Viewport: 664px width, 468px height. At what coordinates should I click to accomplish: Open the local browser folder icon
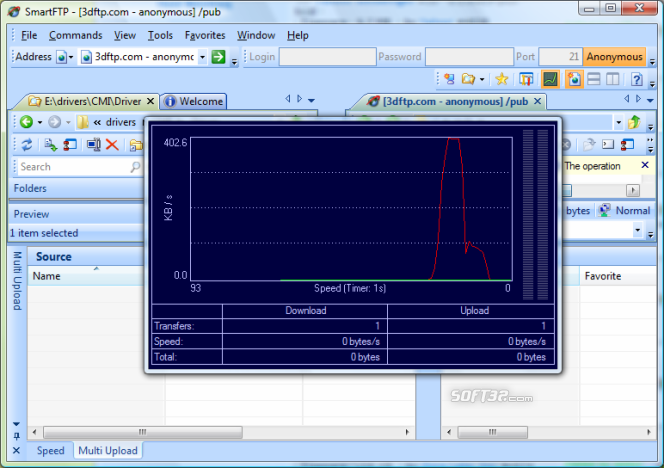coord(468,79)
